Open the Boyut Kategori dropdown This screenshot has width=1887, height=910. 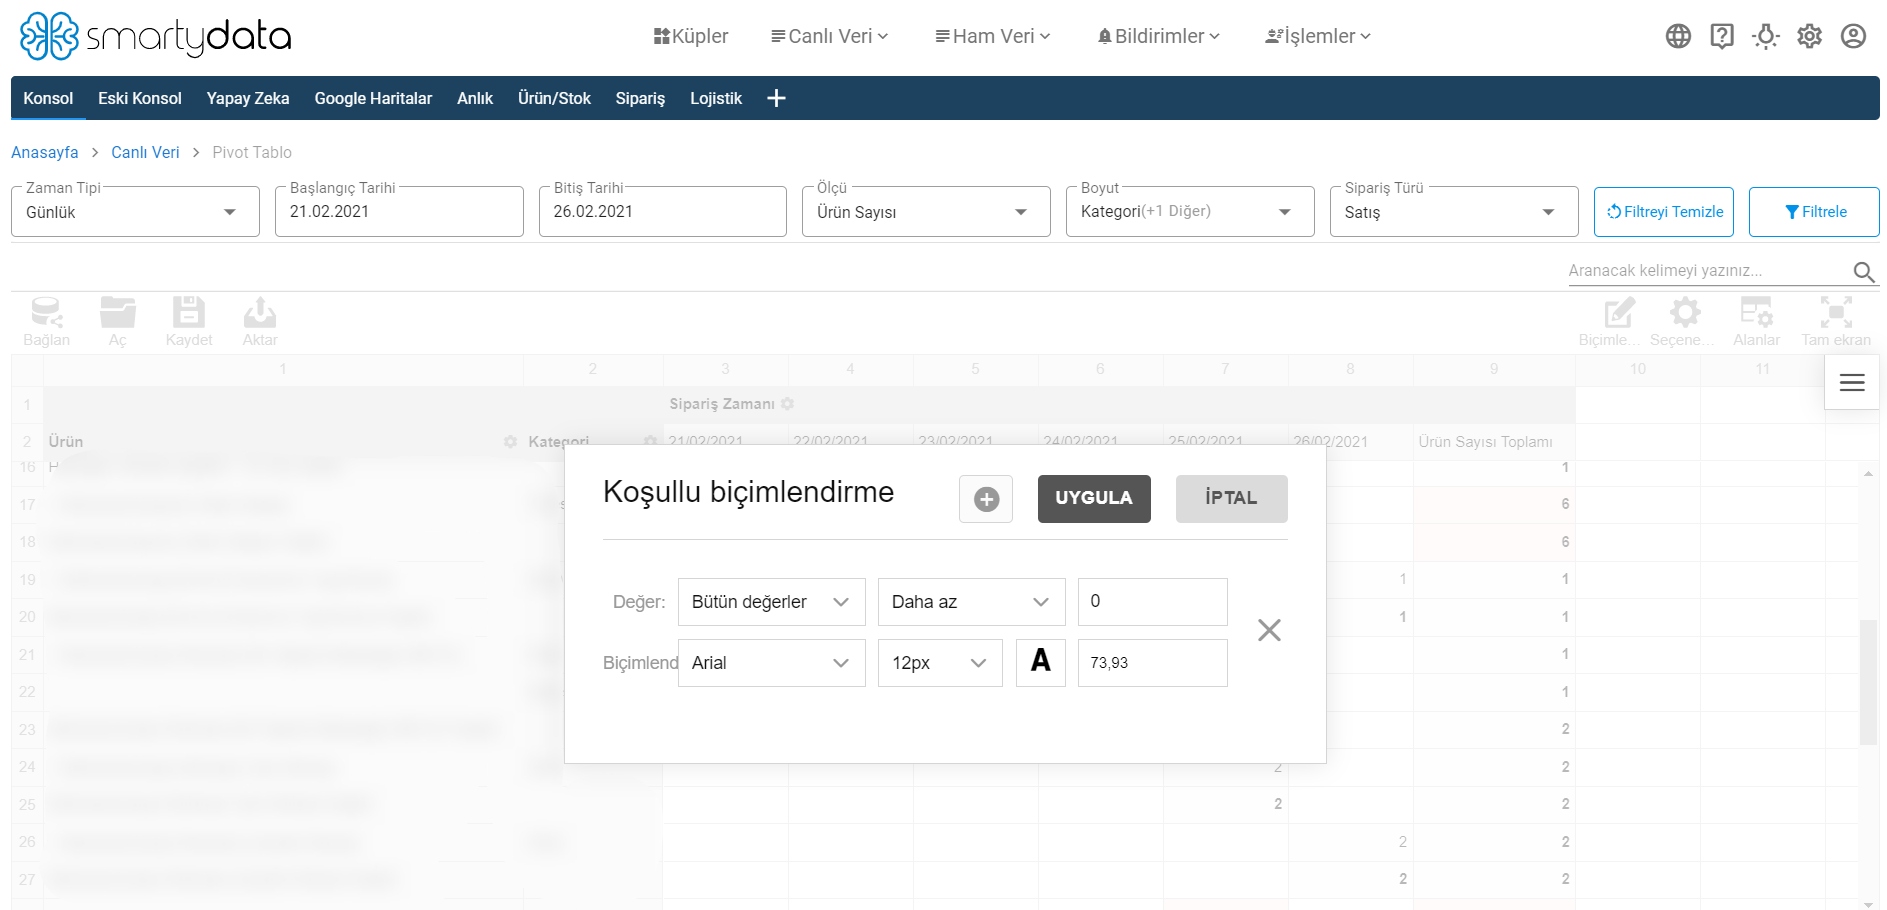[x=1190, y=212]
